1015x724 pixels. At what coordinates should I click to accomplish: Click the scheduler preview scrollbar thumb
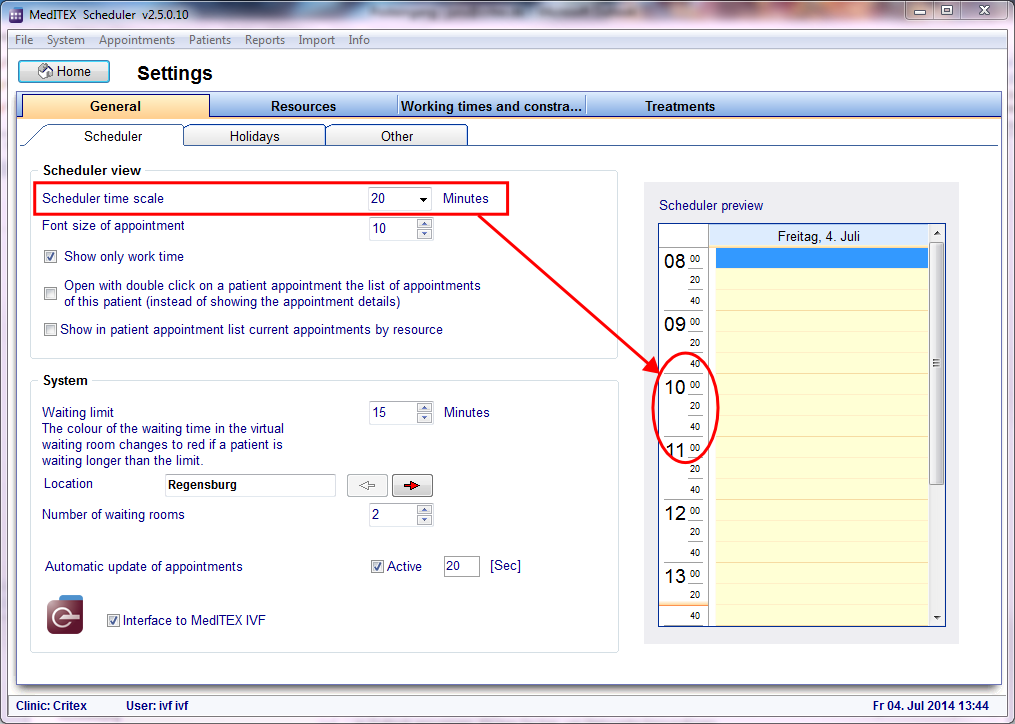[x=937, y=363]
